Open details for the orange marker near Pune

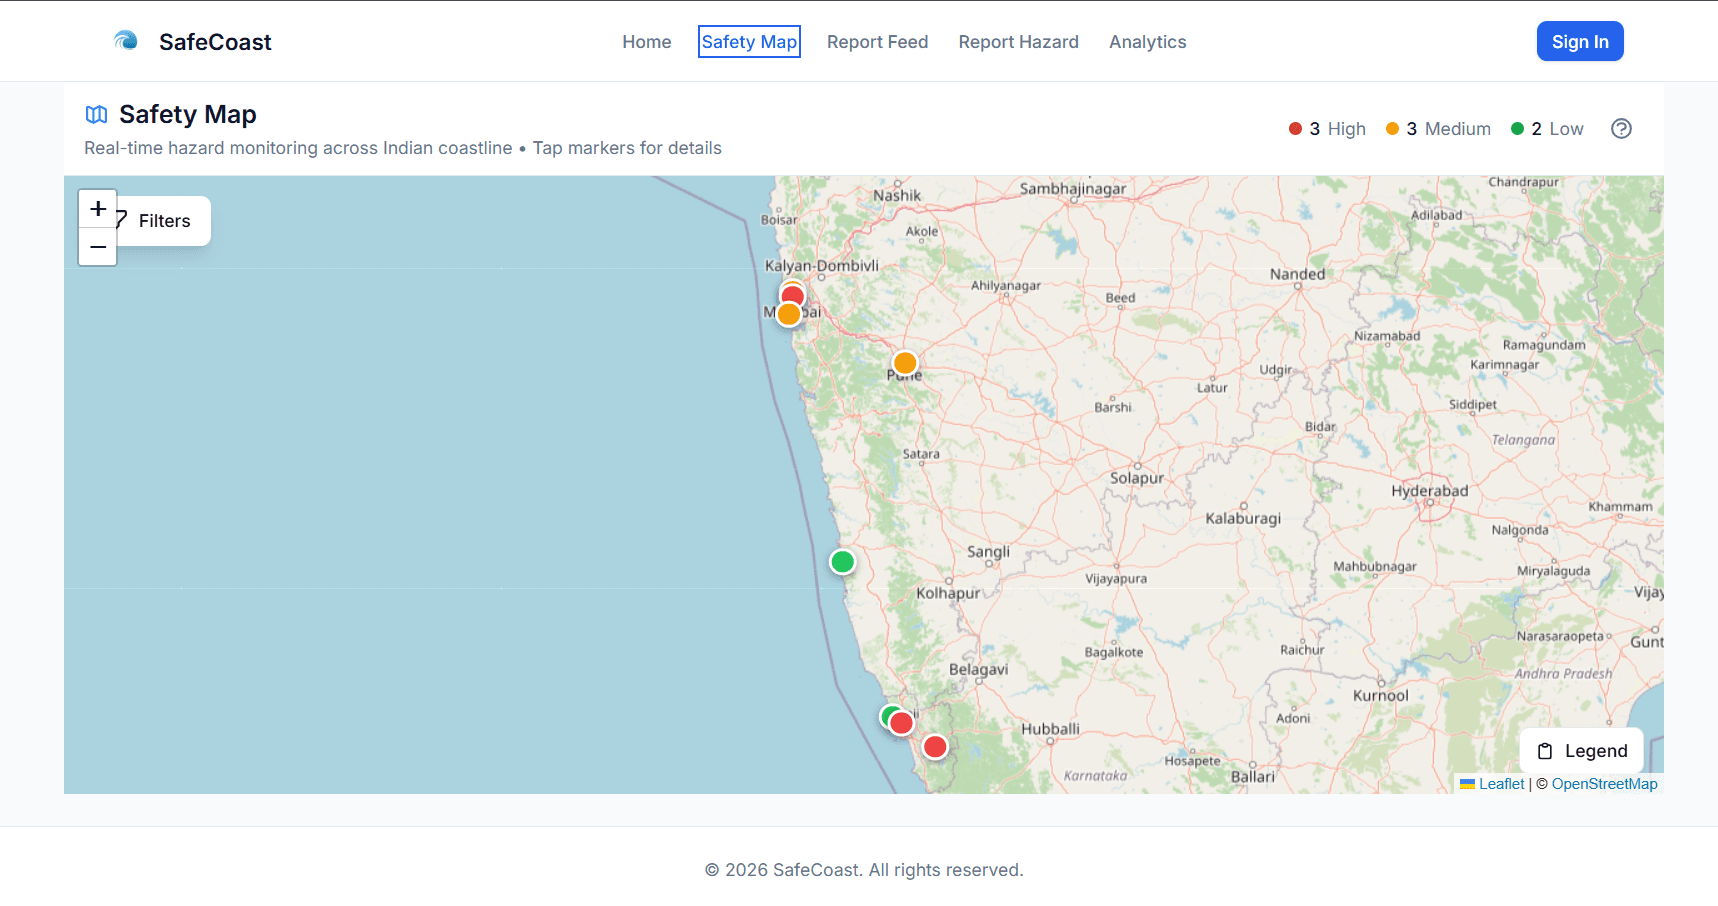click(905, 362)
